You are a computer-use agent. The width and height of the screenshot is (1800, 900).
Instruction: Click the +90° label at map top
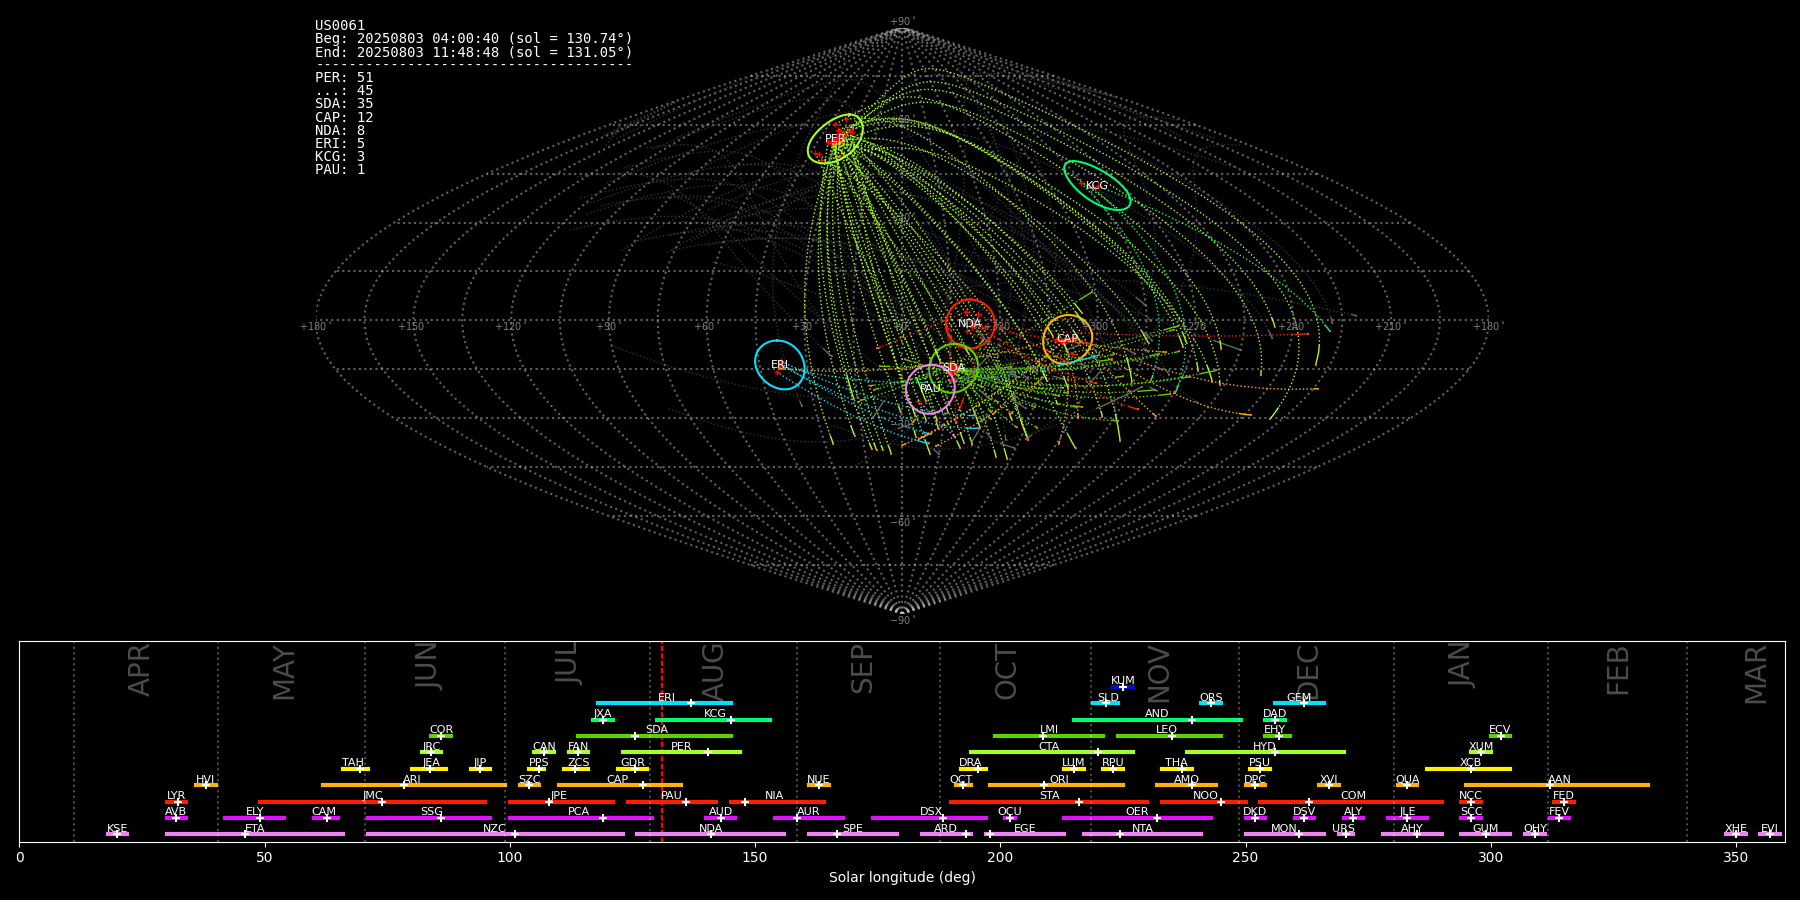pos(902,21)
